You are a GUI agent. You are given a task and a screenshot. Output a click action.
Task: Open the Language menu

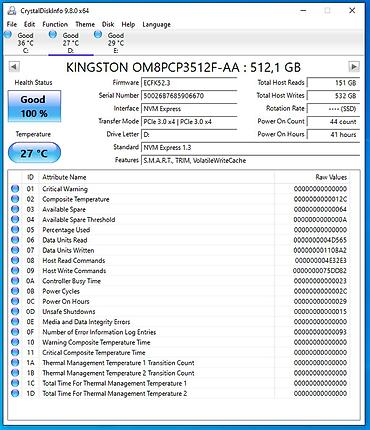pyautogui.click(x=156, y=25)
